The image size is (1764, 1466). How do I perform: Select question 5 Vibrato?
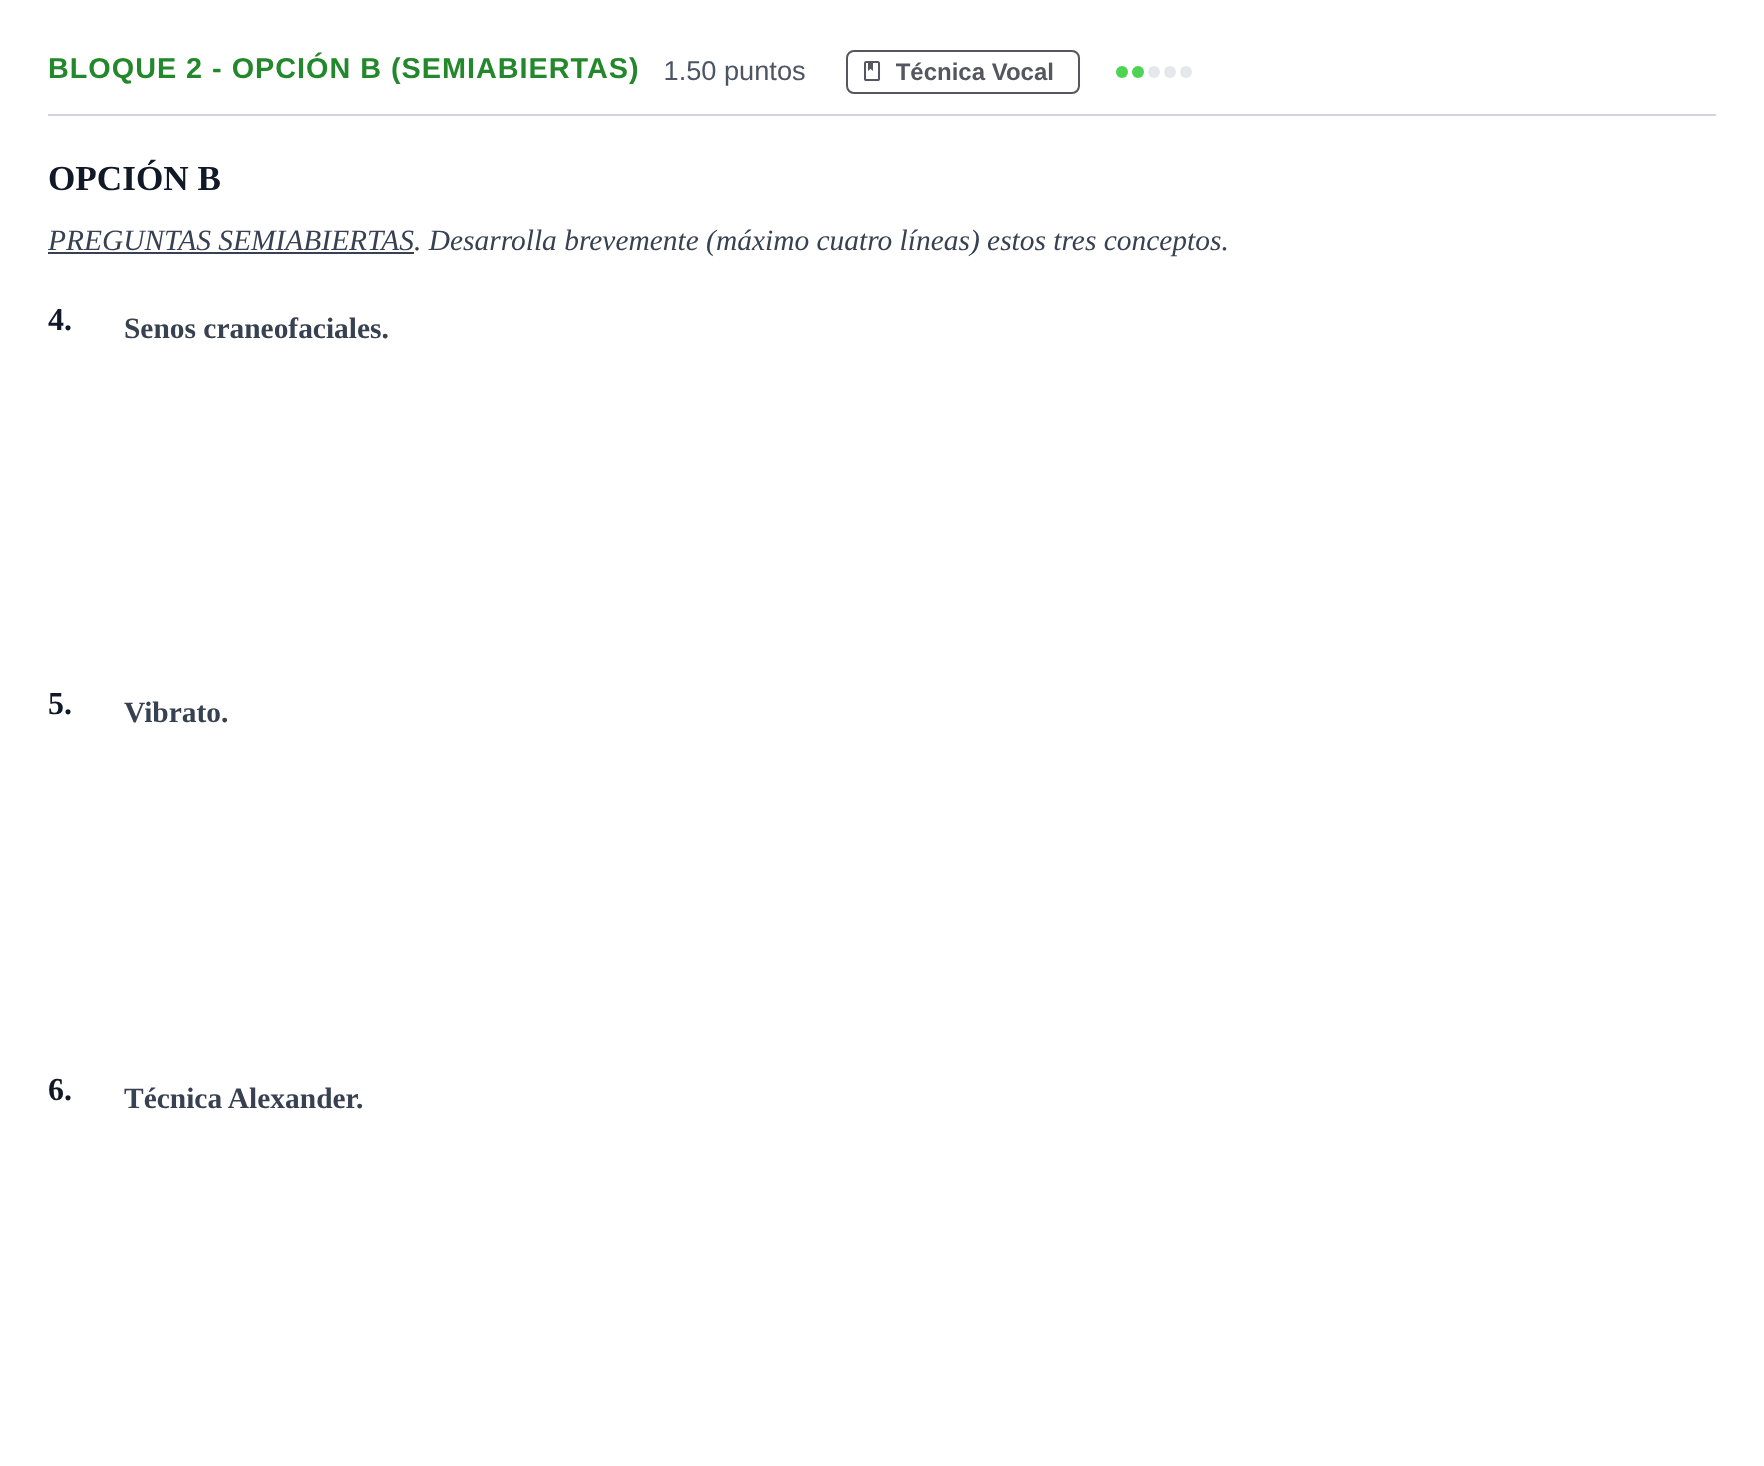point(176,713)
